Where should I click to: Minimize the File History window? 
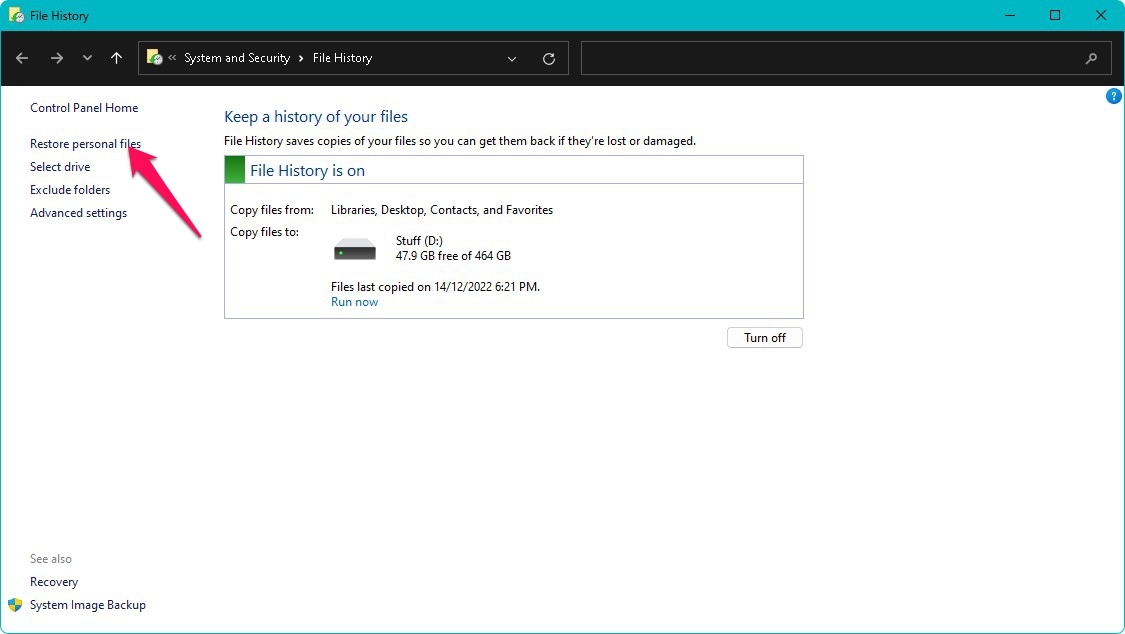(1009, 15)
